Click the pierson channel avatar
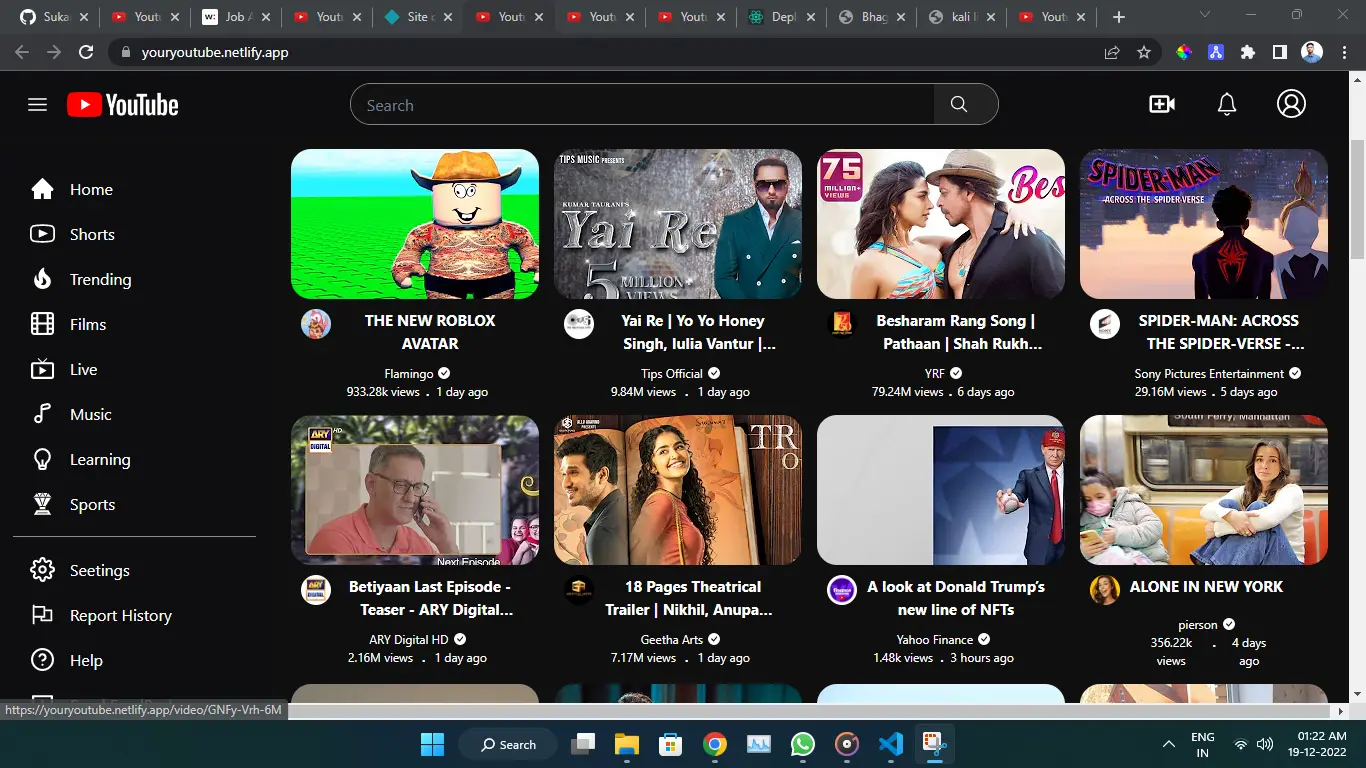This screenshot has width=1366, height=768. 1105,590
